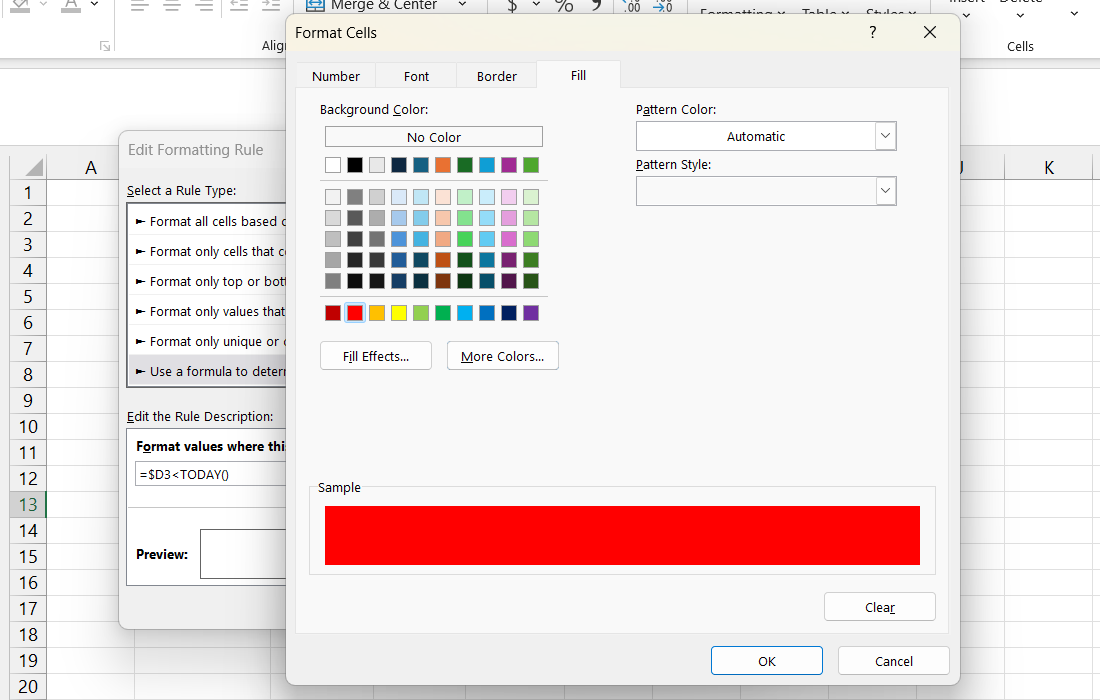
Task: Switch to the Number tab
Action: click(x=336, y=76)
